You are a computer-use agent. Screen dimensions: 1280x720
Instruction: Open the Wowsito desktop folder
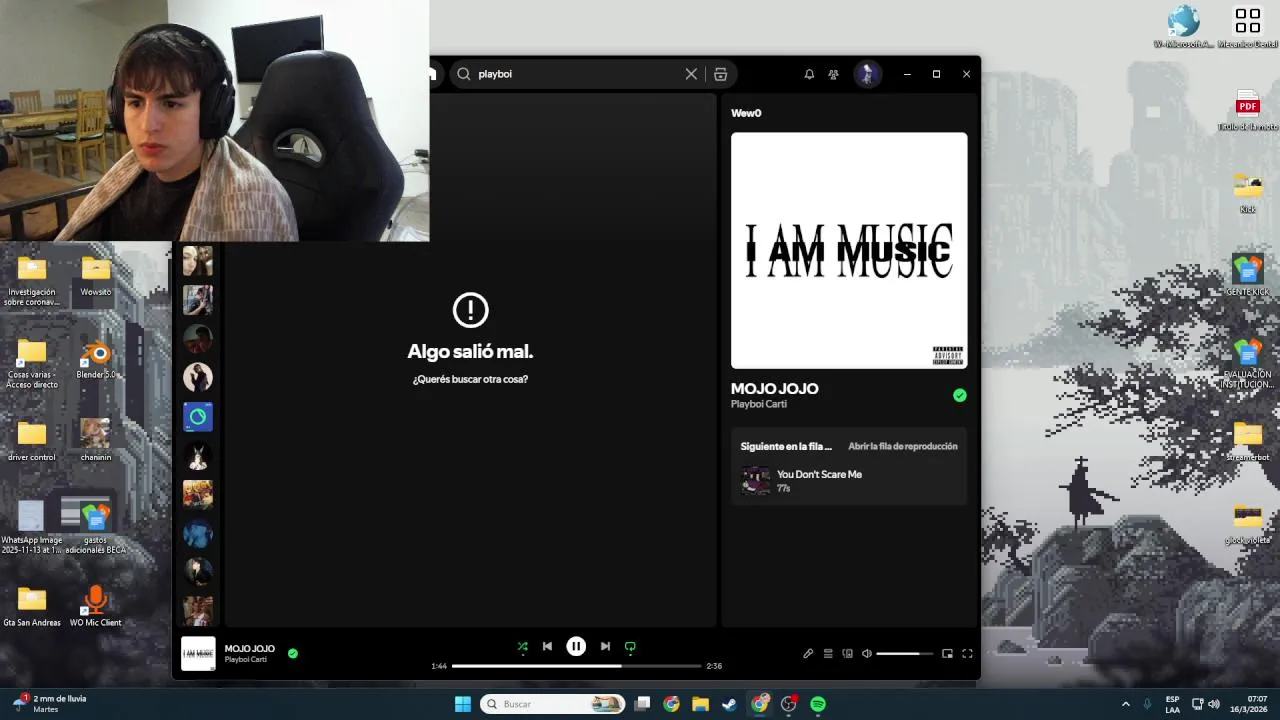click(x=96, y=277)
